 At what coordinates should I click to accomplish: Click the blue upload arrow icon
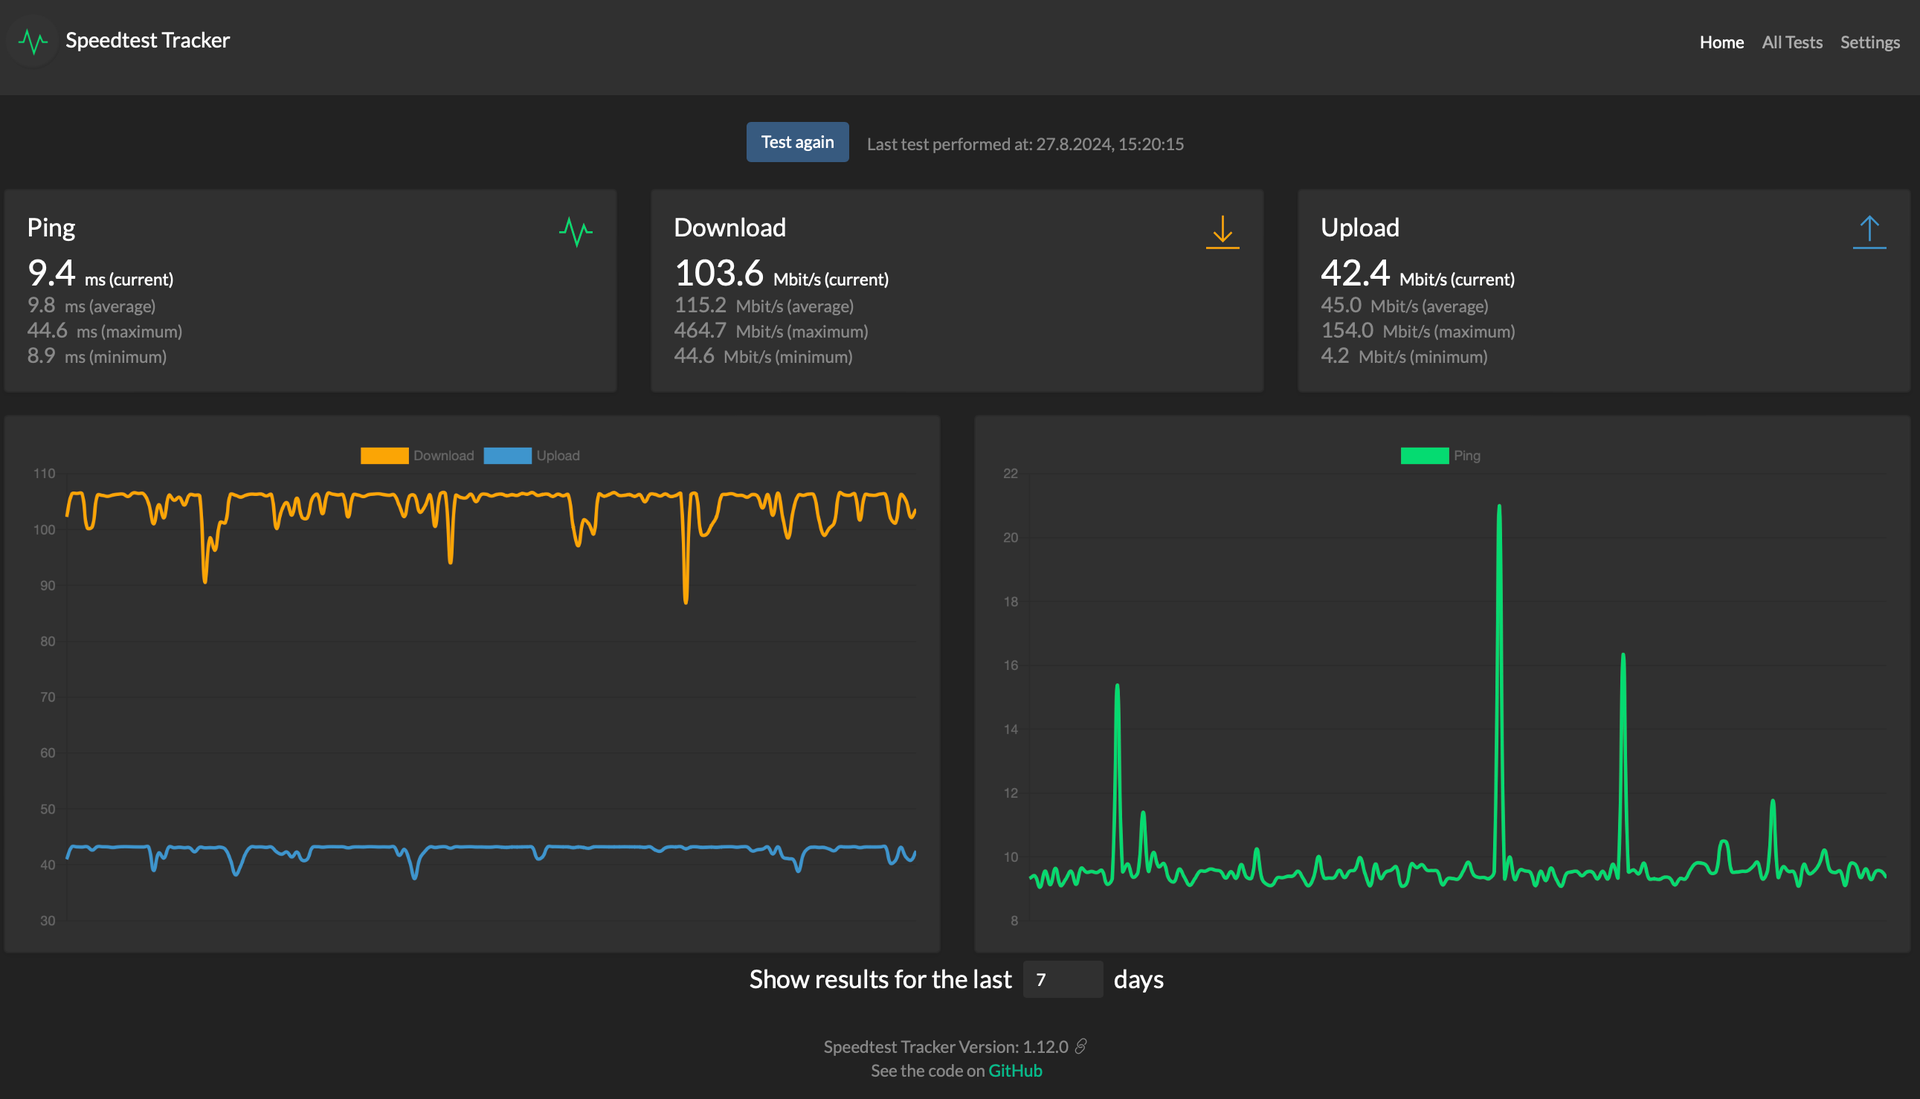coord(1869,232)
